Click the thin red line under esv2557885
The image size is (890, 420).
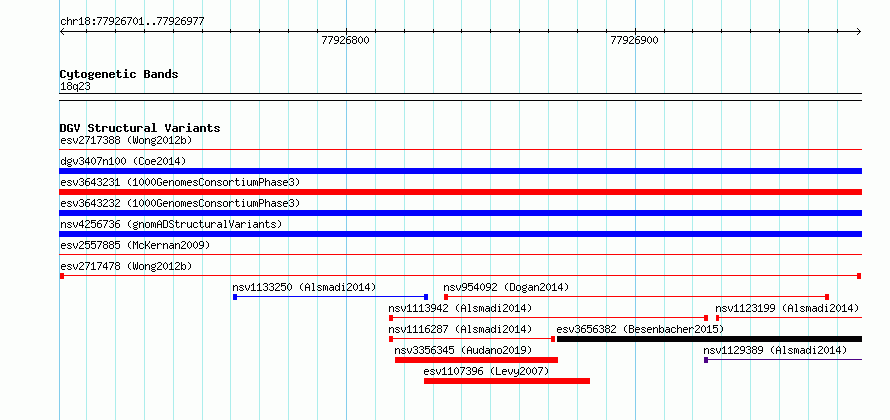[x=460, y=255]
